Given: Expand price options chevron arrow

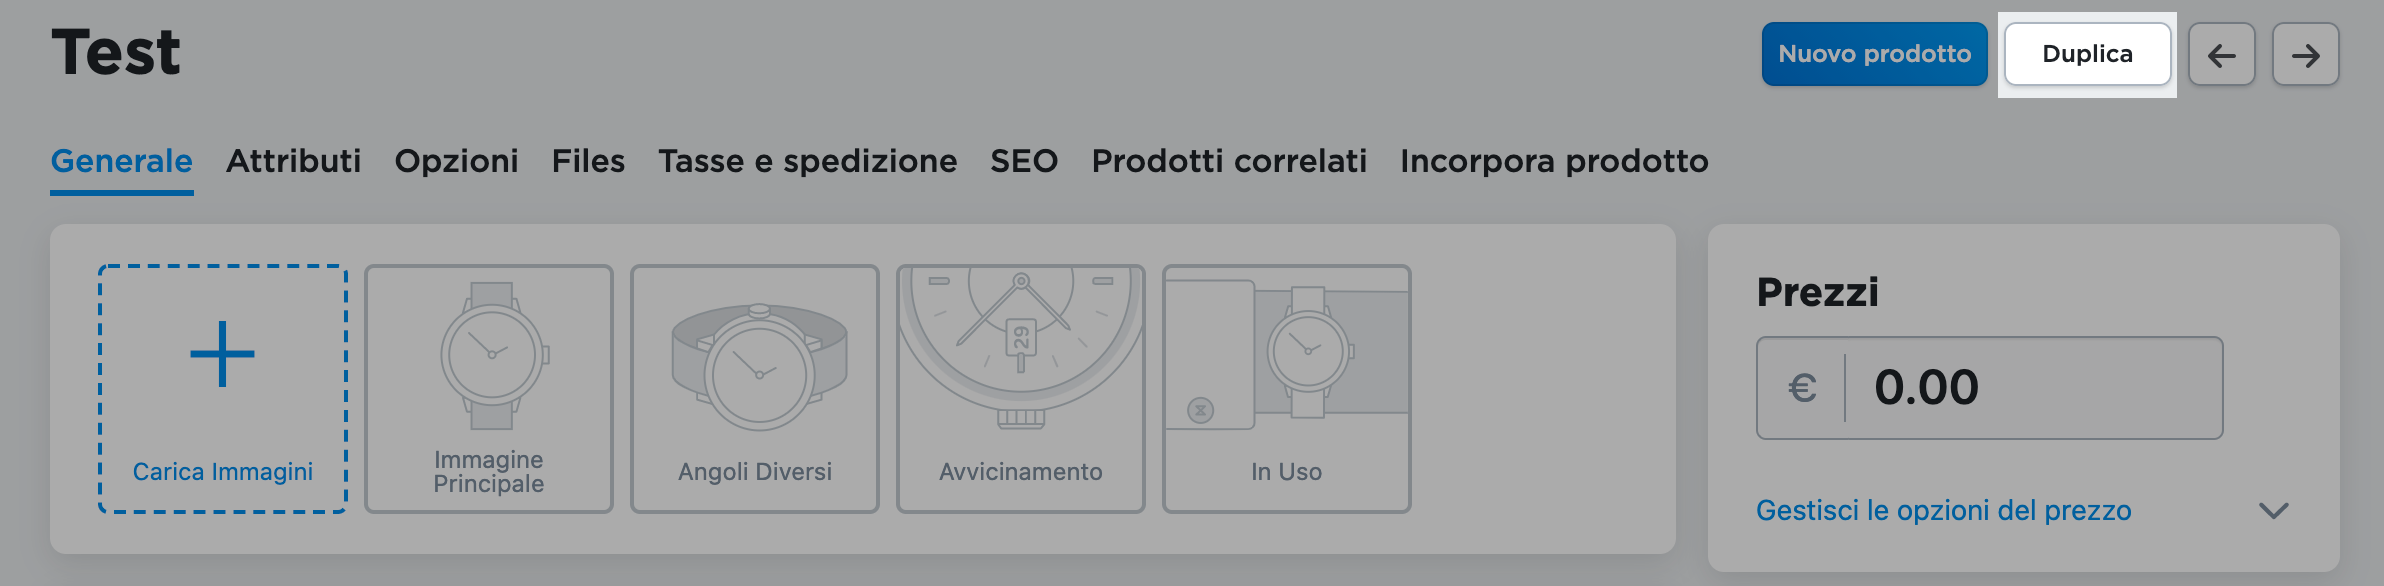Looking at the screenshot, I should click(x=2273, y=511).
